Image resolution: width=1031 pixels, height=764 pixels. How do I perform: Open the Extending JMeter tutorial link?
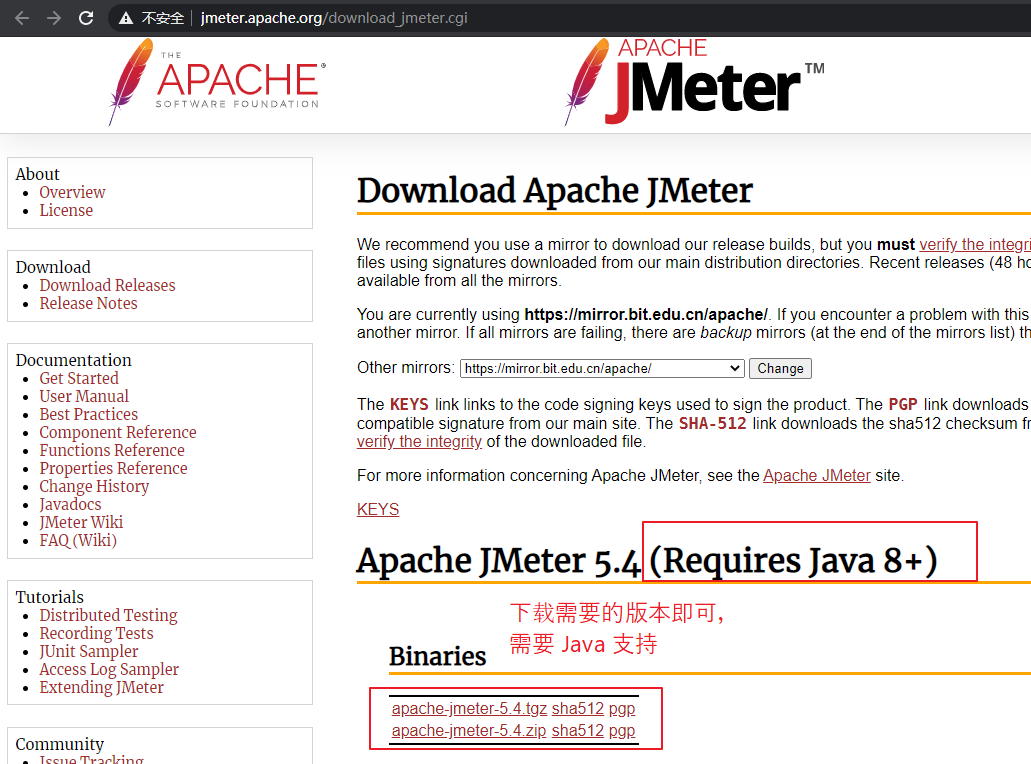click(x=101, y=687)
